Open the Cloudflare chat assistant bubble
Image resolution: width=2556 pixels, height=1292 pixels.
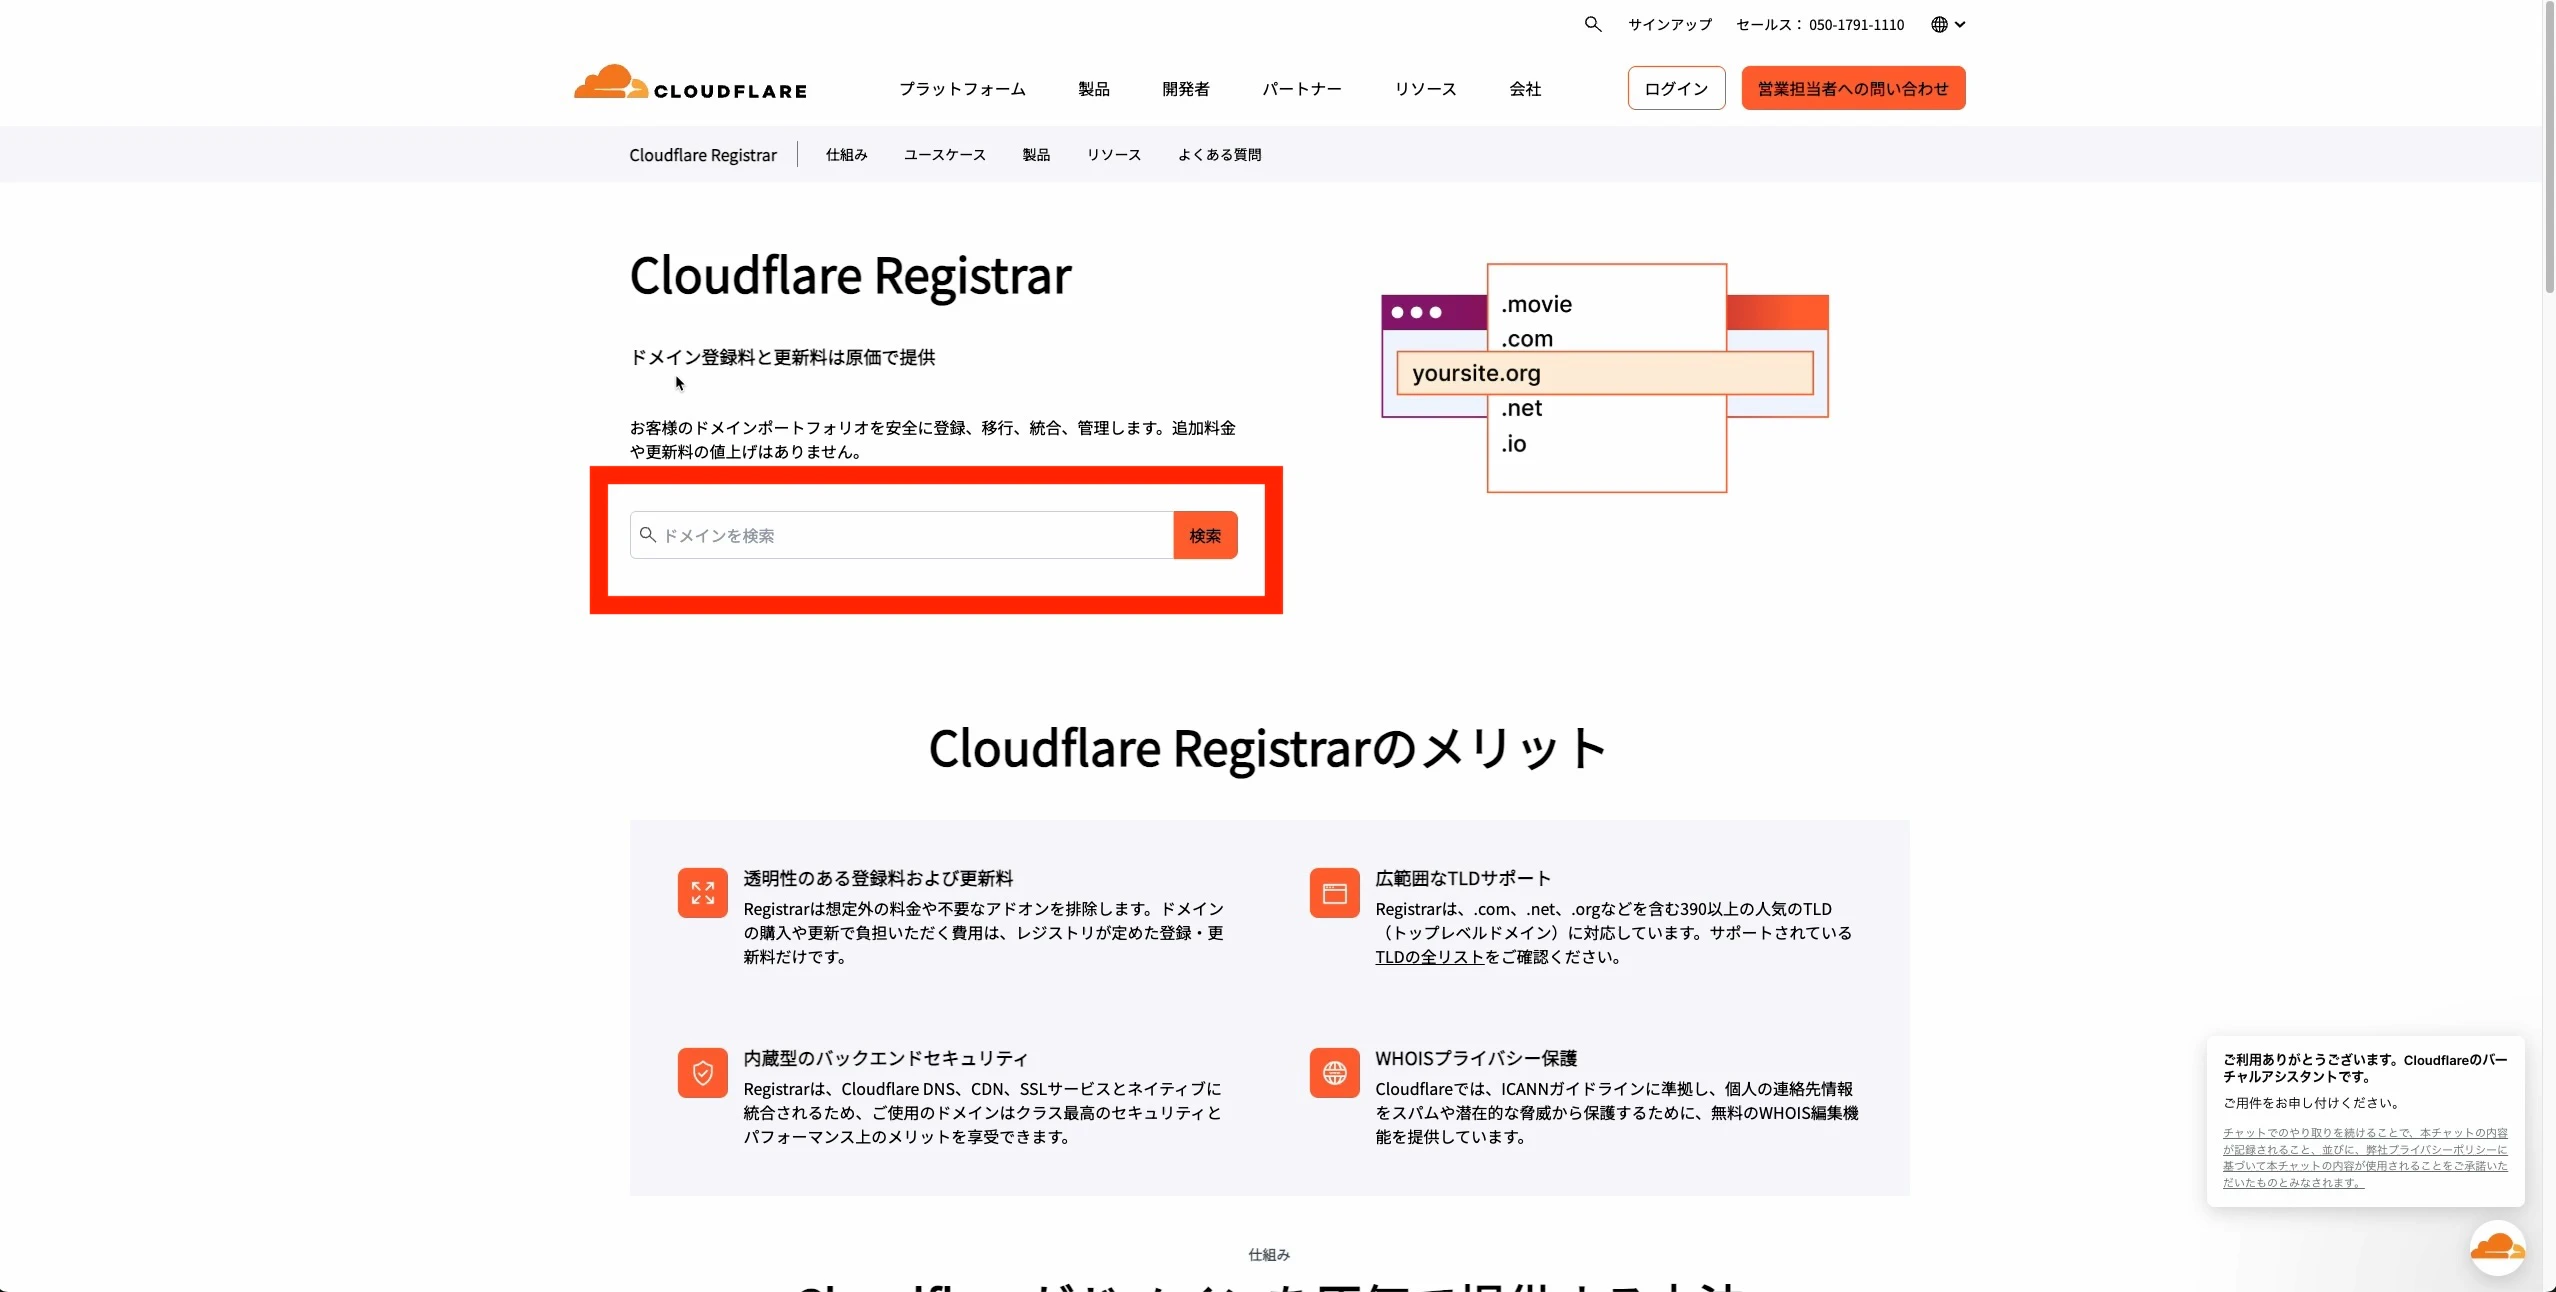click(x=2496, y=1249)
